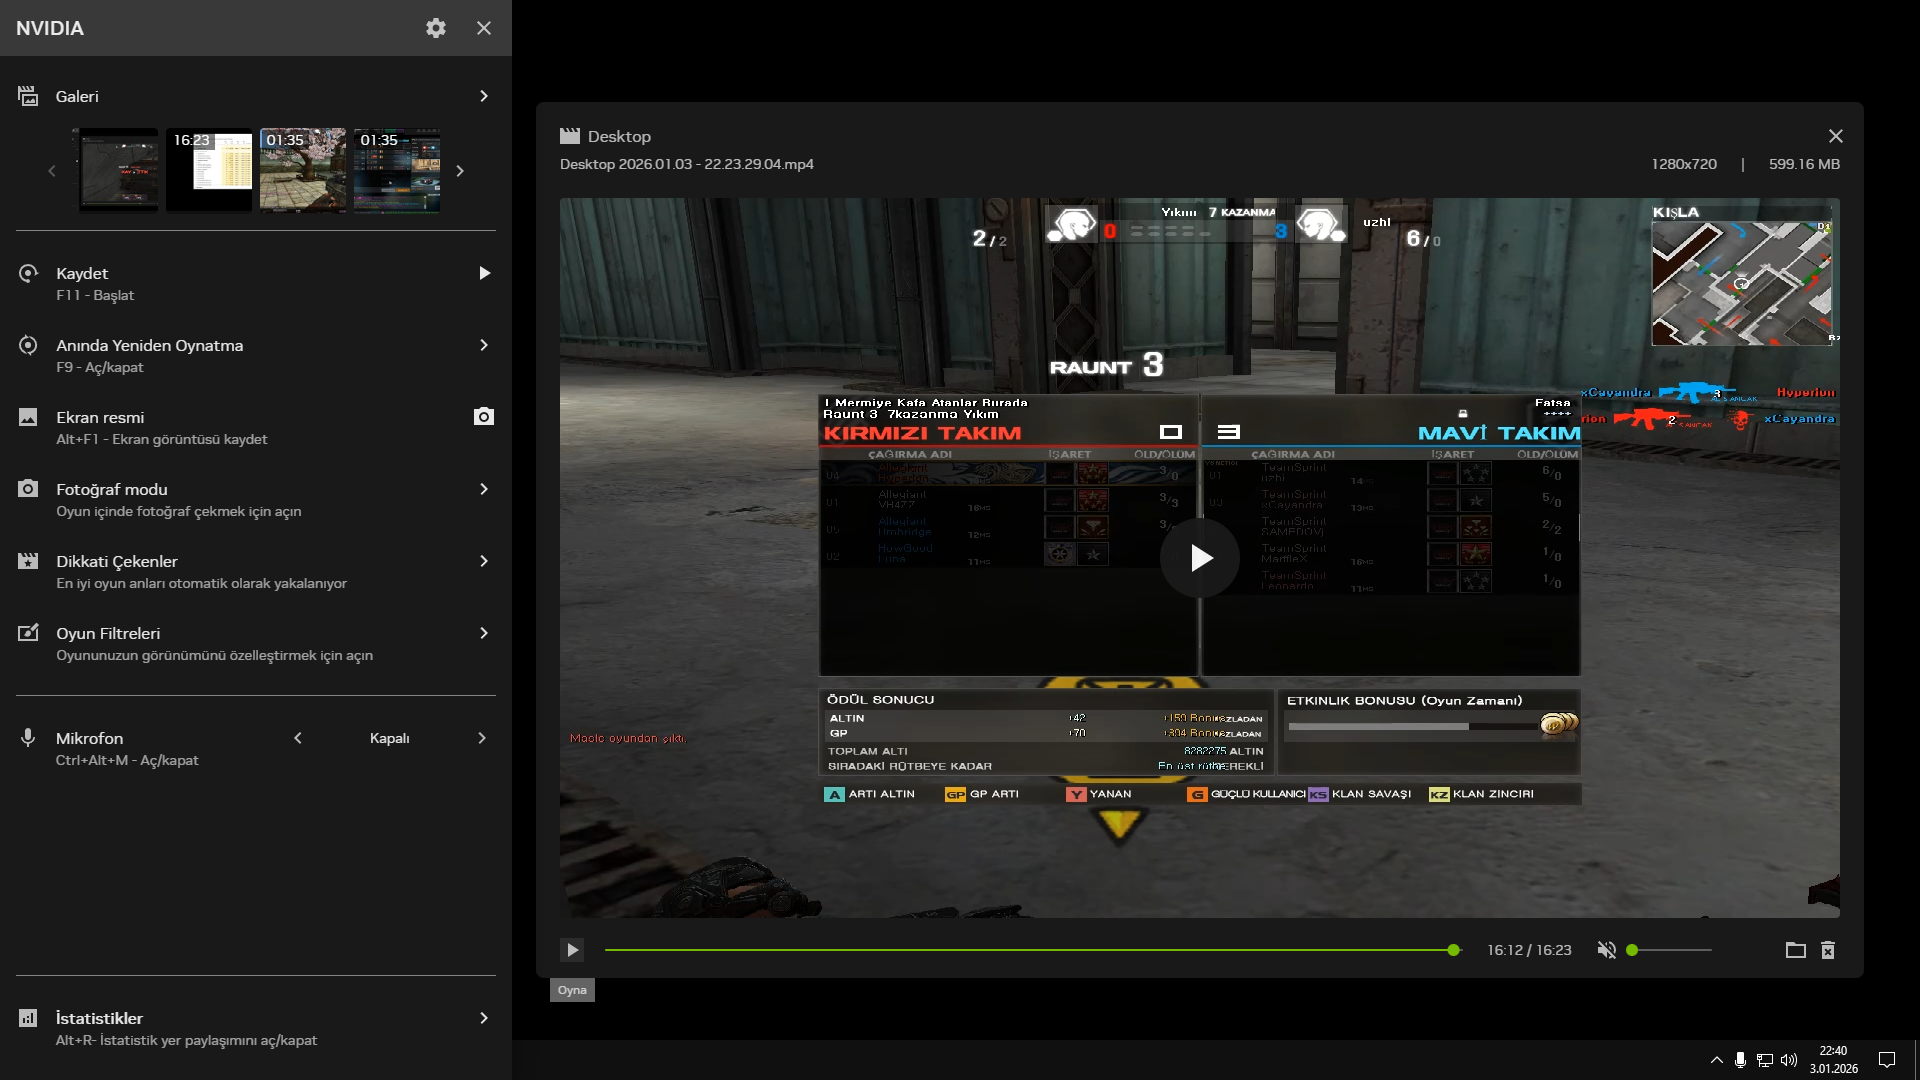Click the Oyun Filtreleri filter icon

click(x=28, y=633)
